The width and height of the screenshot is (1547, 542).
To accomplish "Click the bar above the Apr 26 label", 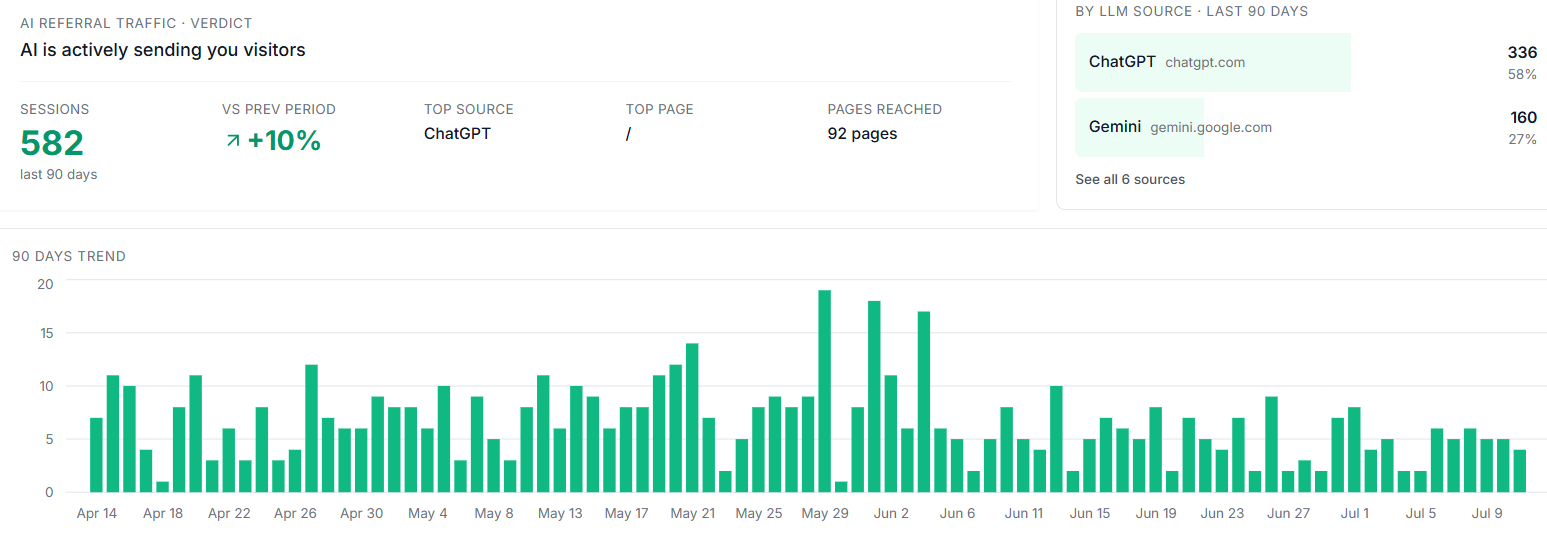I will (295, 471).
